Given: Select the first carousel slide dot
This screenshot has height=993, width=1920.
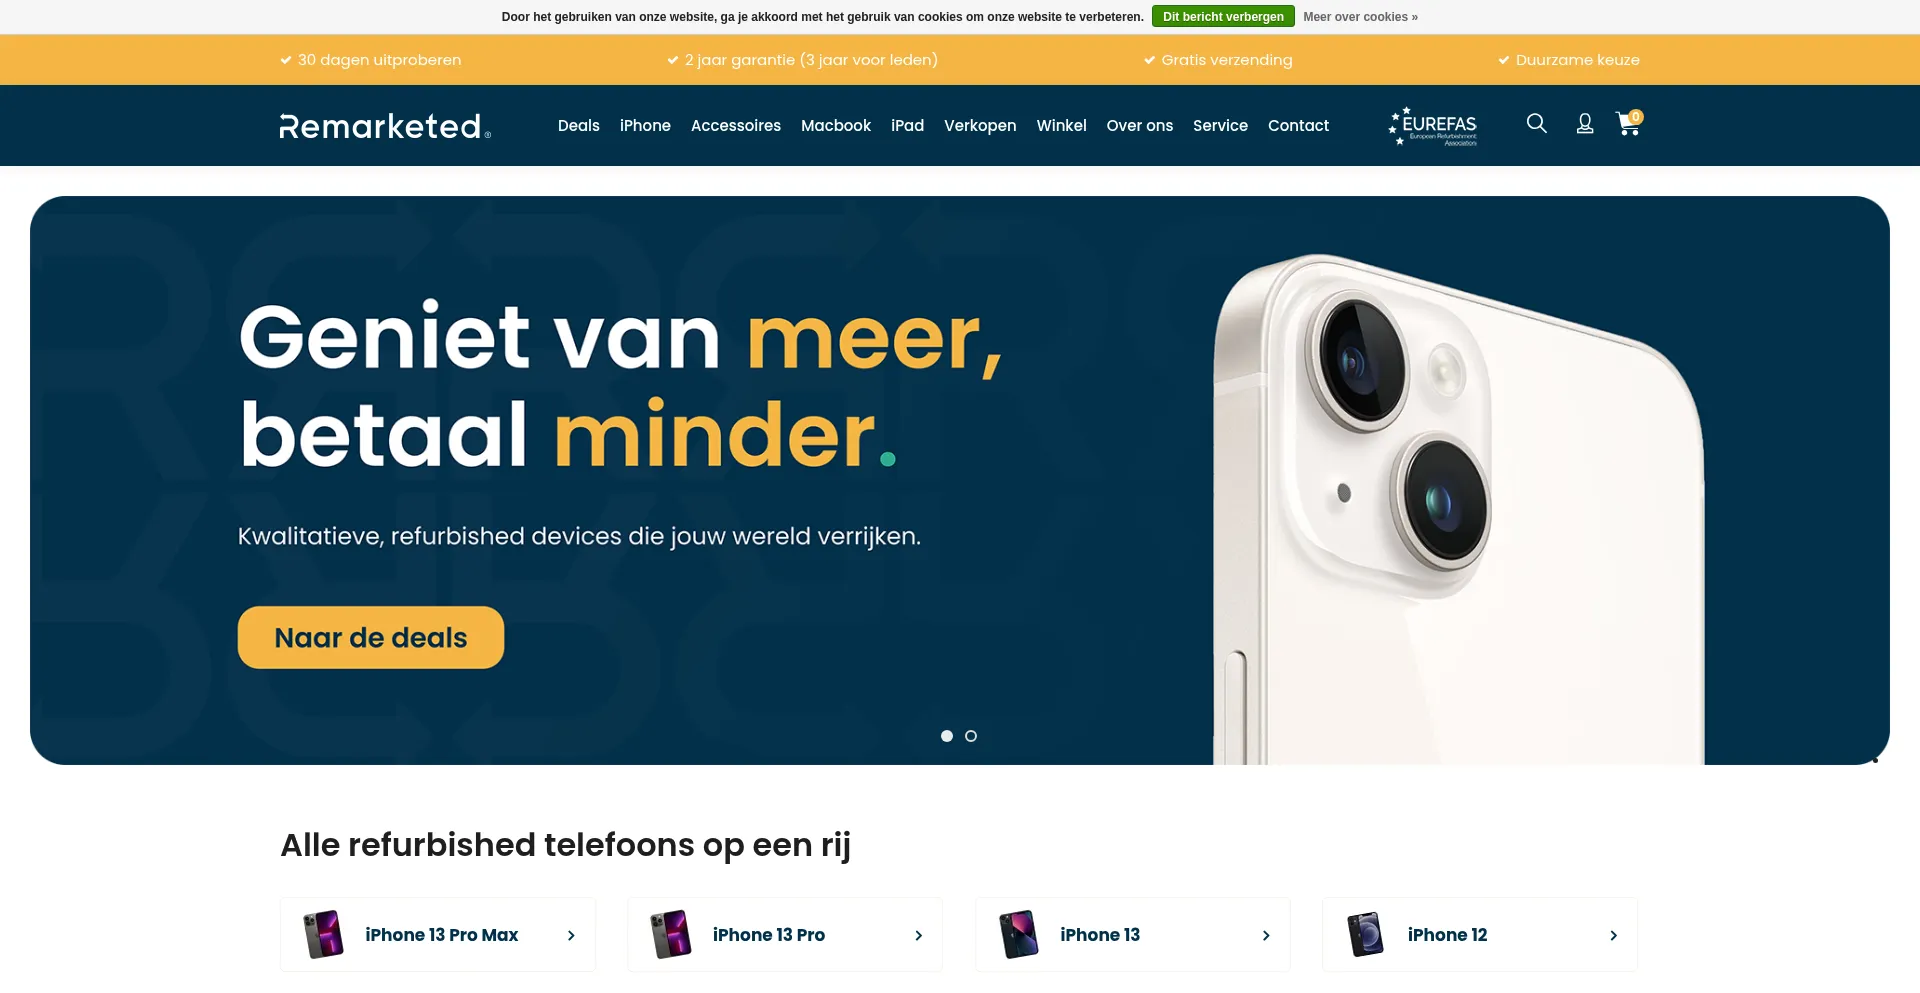Looking at the screenshot, I should 947,736.
